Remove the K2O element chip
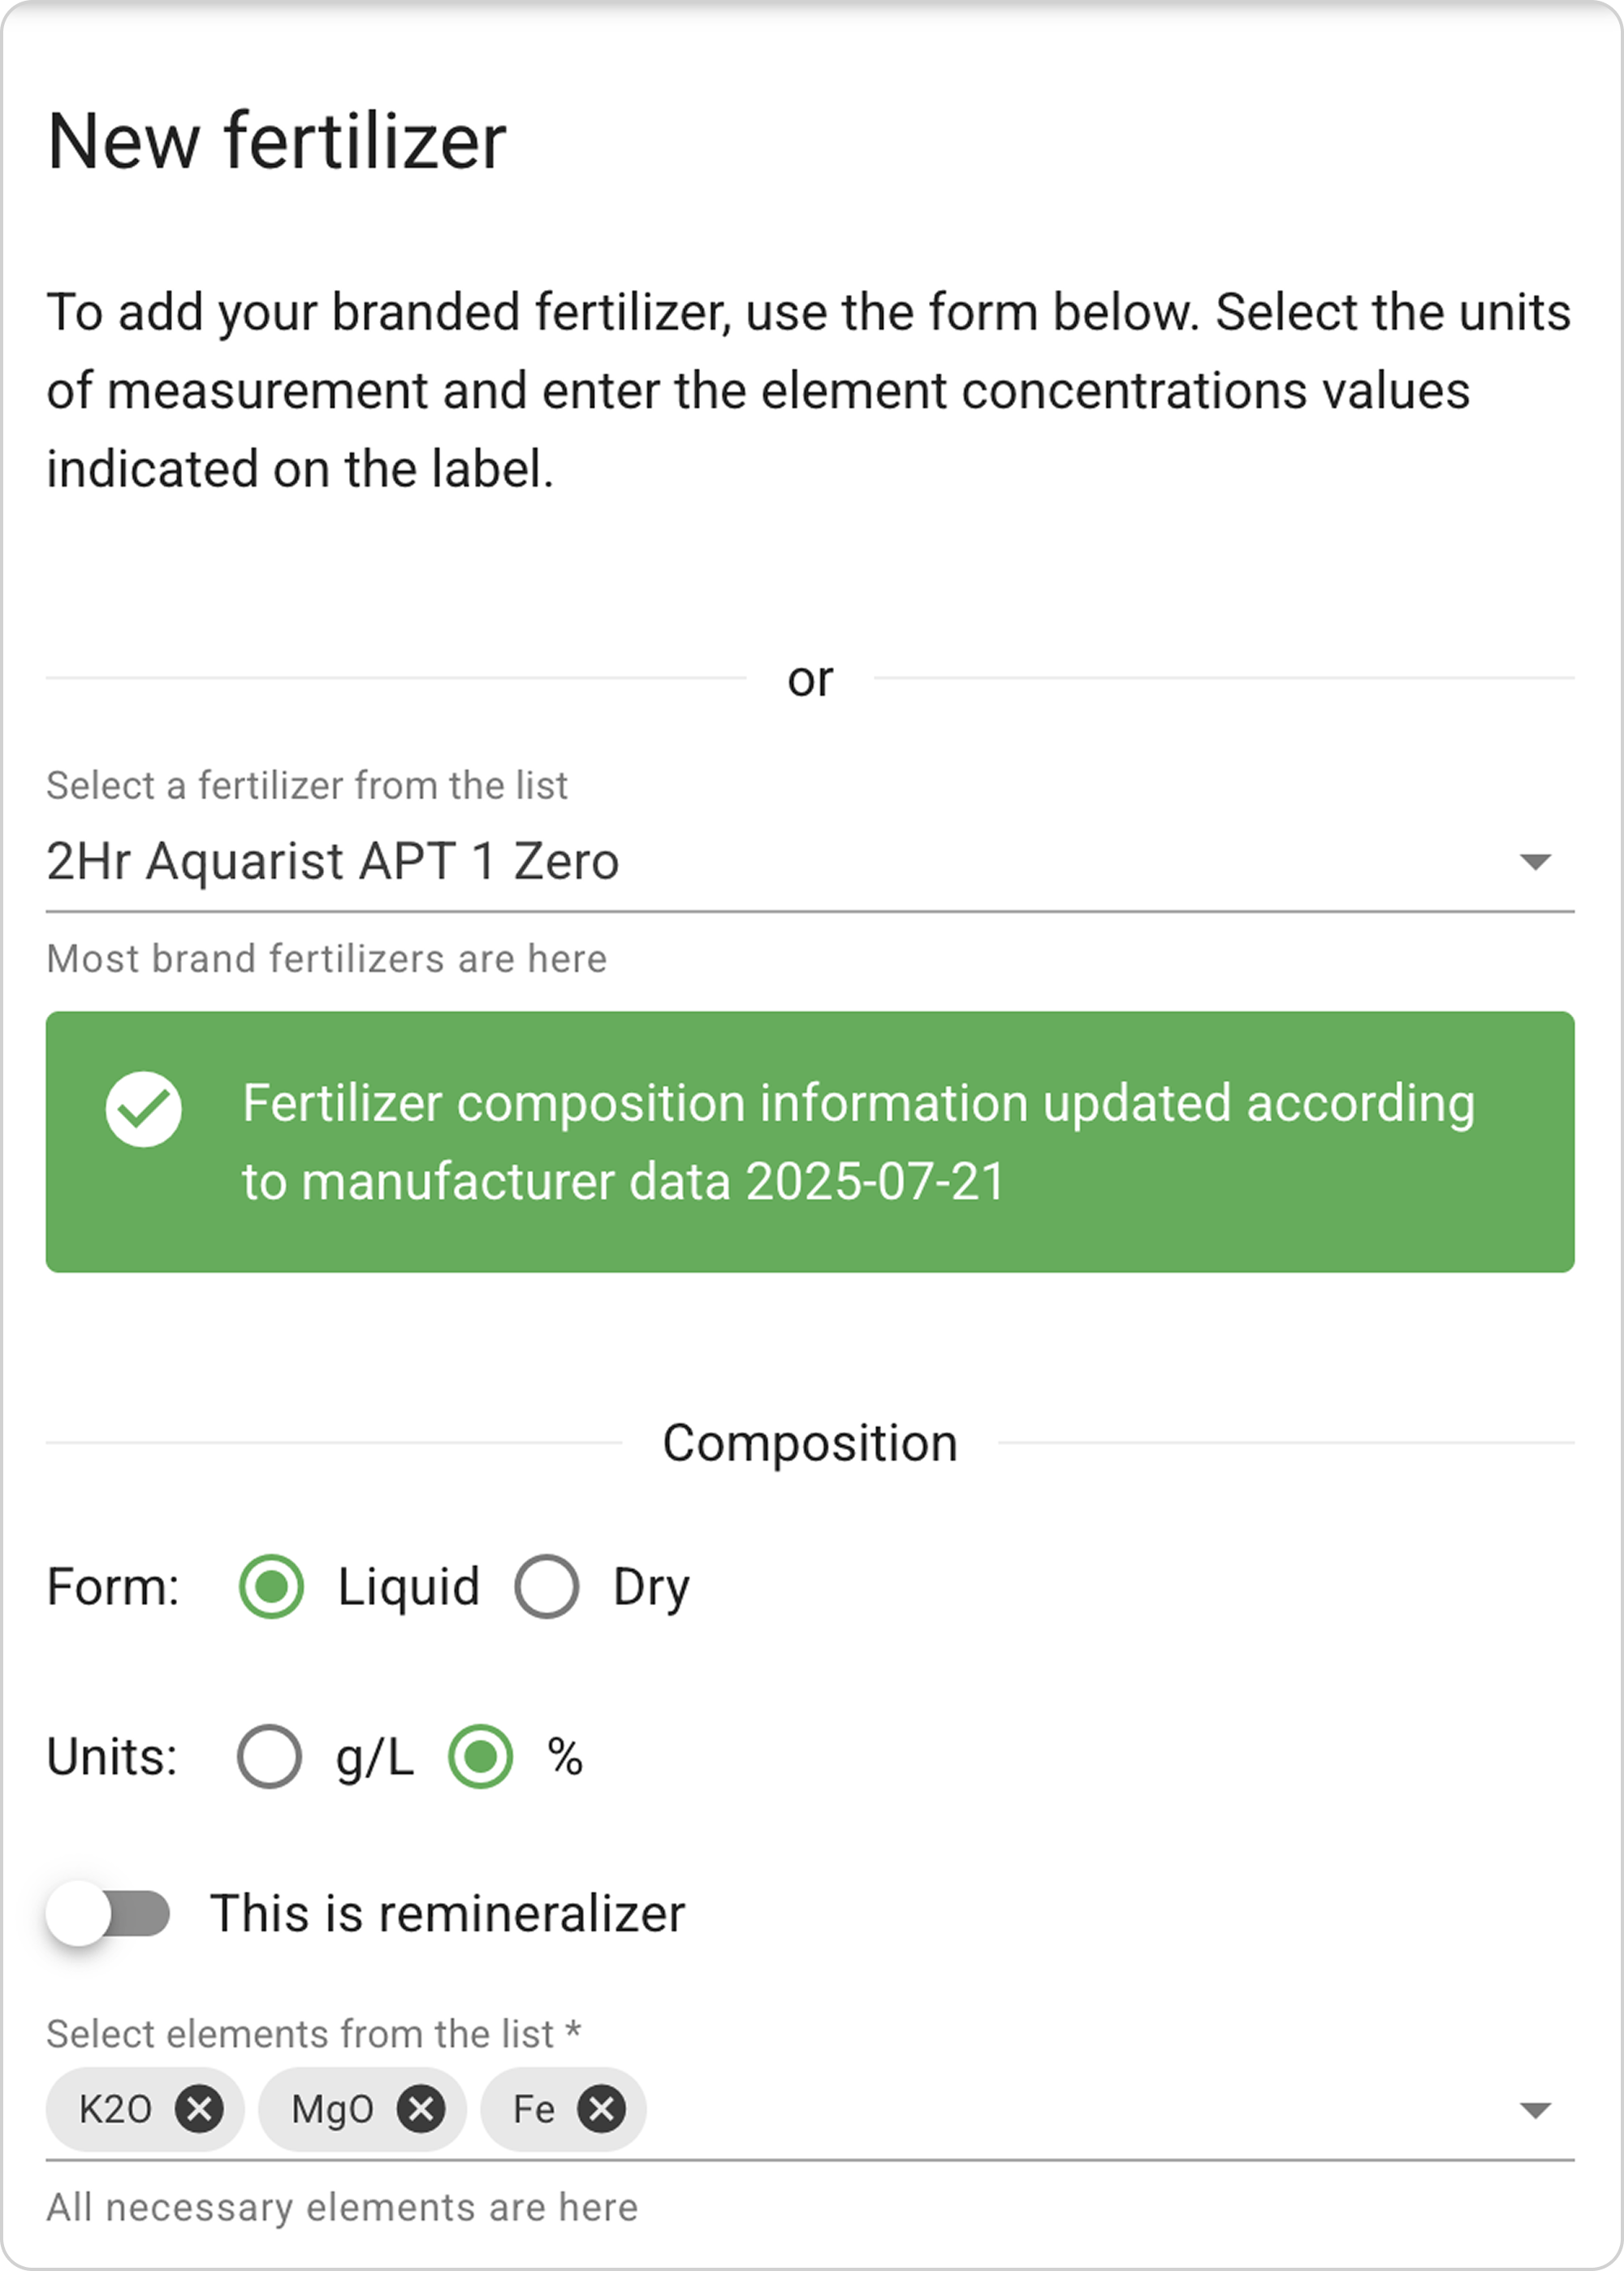This screenshot has height=2271, width=1624. [199, 2109]
